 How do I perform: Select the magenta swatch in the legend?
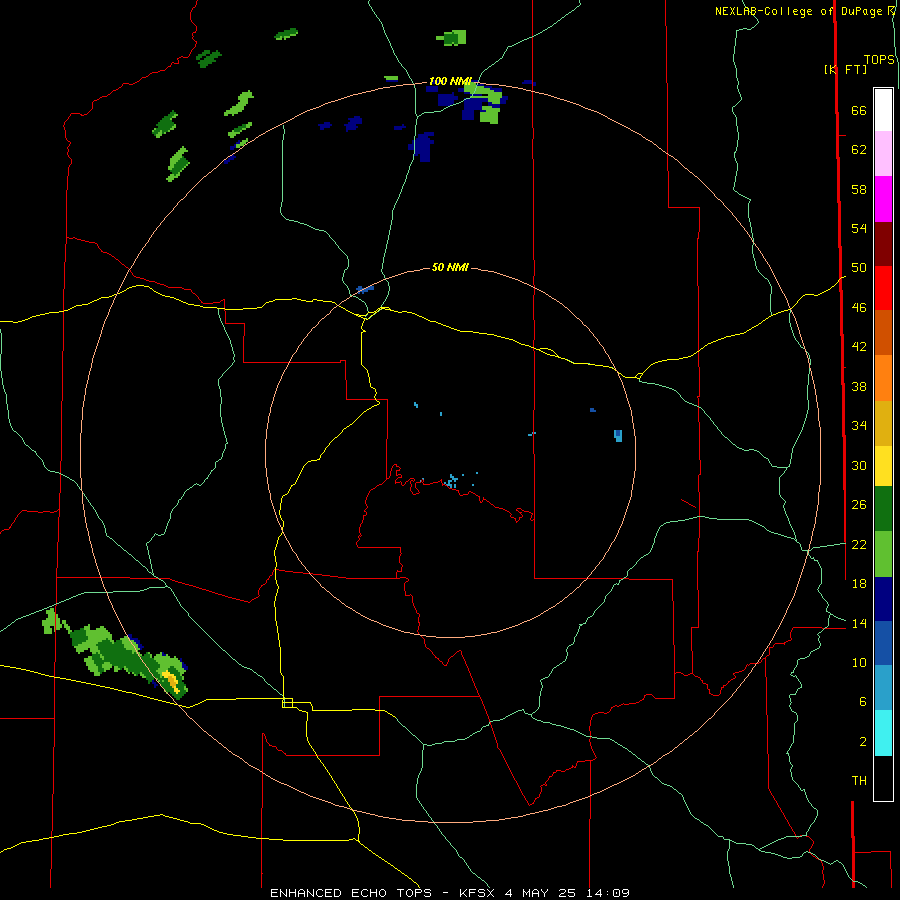pos(883,199)
